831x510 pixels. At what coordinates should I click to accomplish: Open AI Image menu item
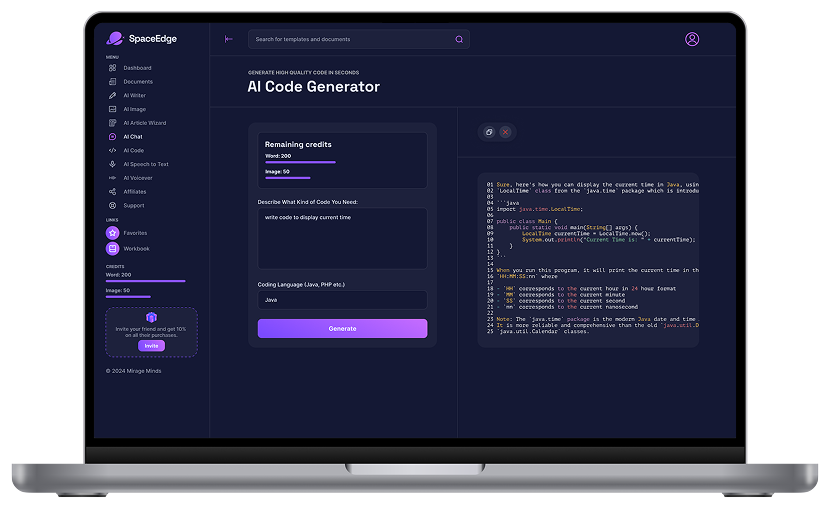[x=135, y=109]
